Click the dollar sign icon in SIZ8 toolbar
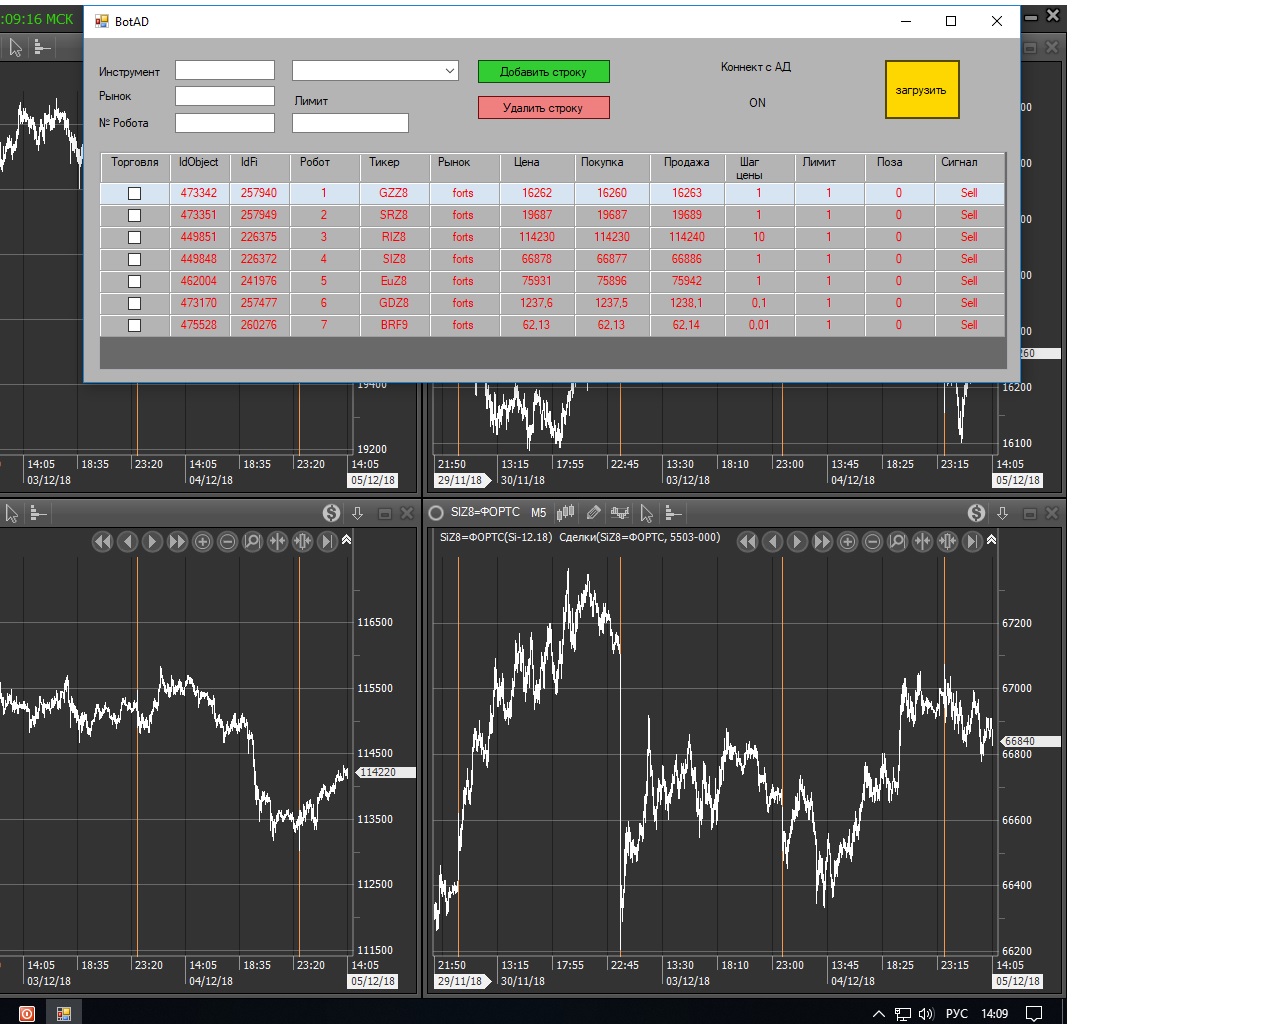 point(976,513)
